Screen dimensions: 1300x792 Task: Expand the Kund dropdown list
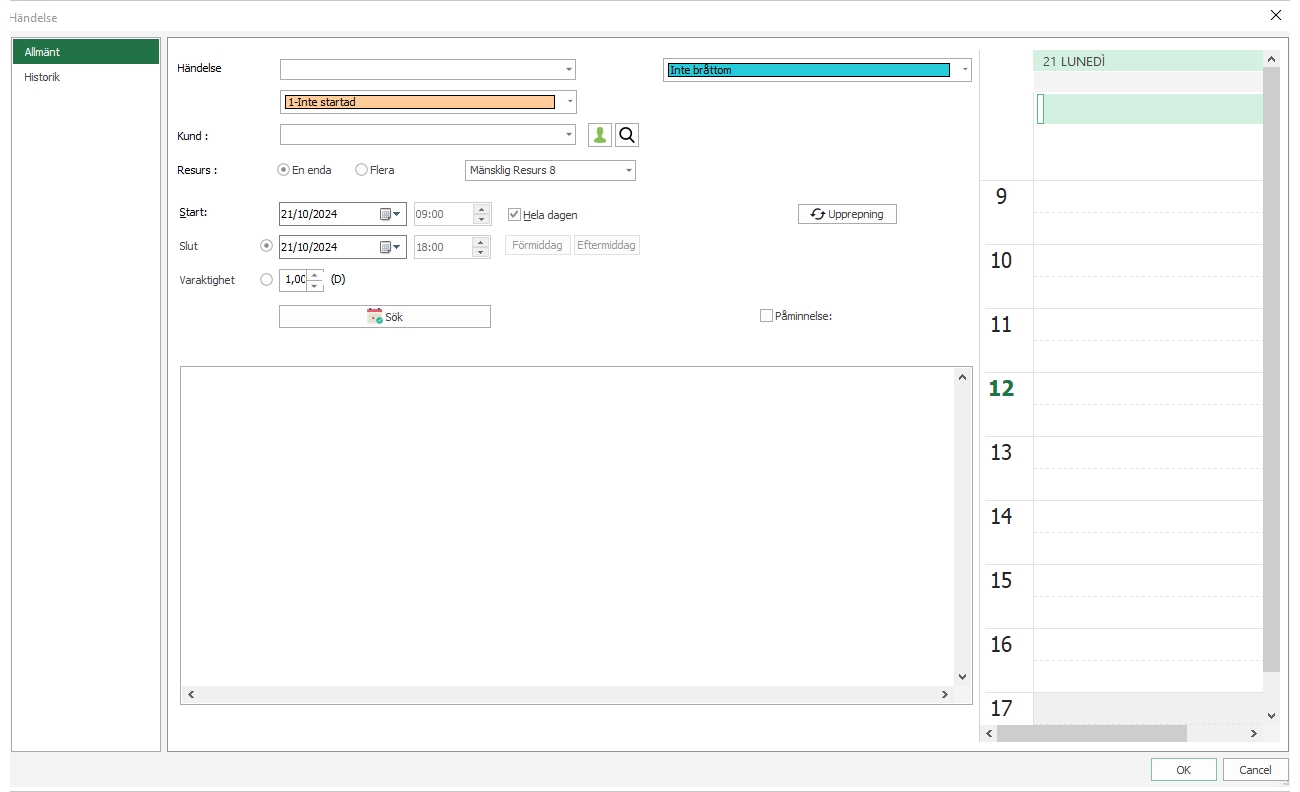click(x=569, y=134)
